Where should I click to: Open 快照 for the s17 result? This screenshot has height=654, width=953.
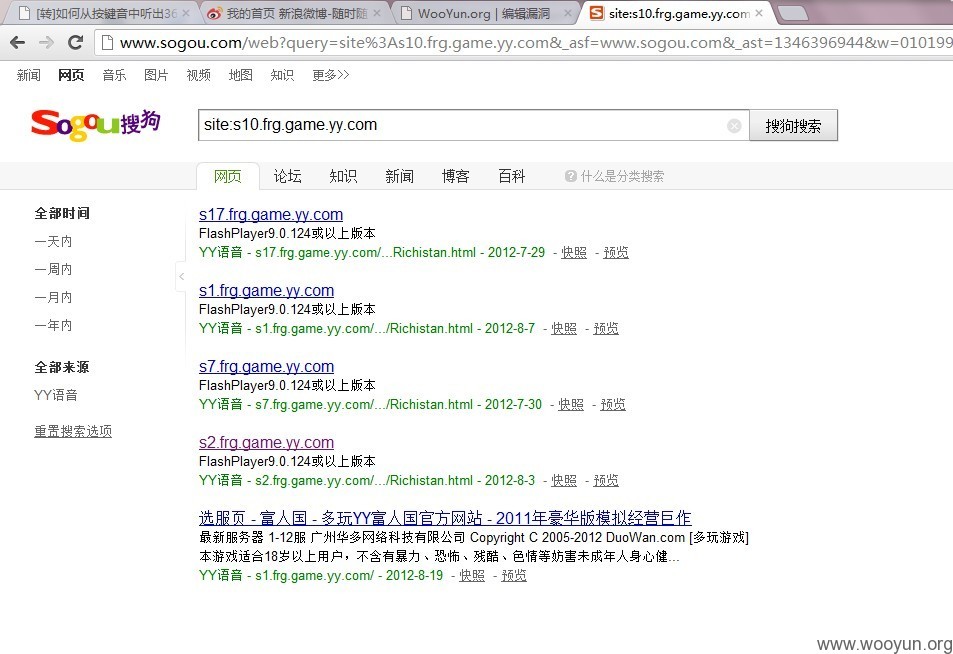pyautogui.click(x=574, y=252)
